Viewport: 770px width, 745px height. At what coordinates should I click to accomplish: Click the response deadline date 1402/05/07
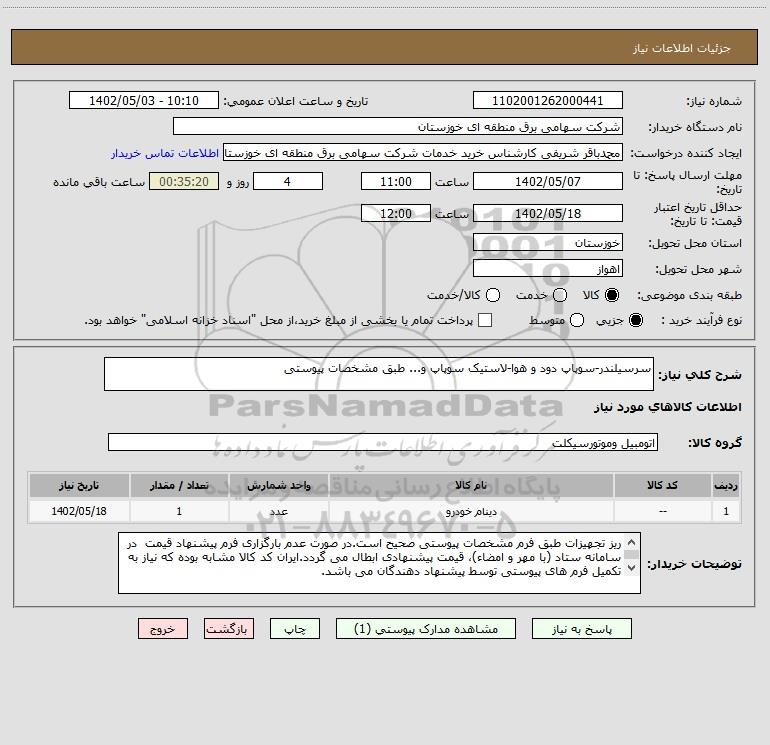(x=548, y=181)
